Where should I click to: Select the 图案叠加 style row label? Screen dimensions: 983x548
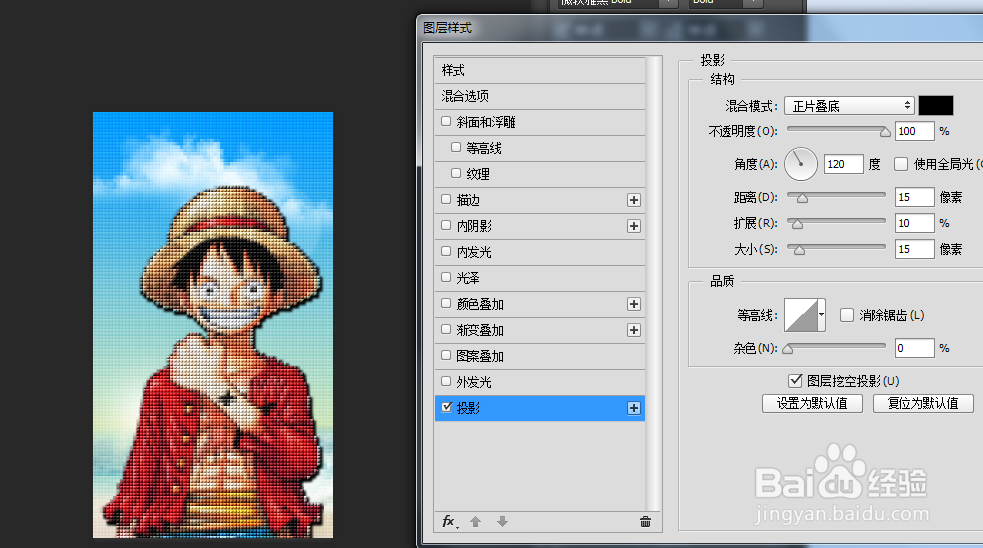click(x=480, y=356)
